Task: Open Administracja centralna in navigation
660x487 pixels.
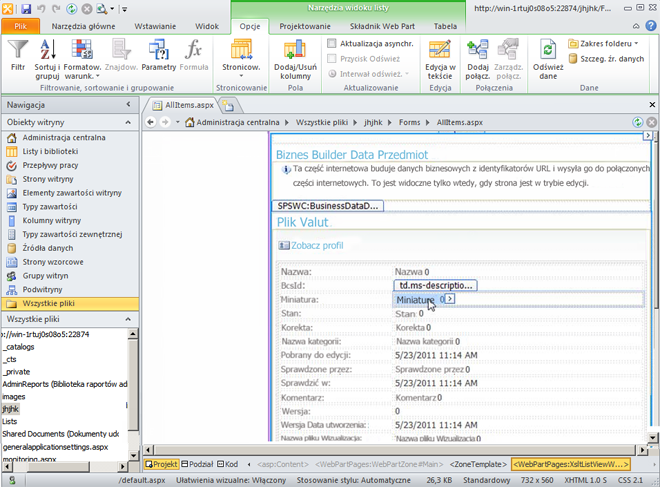Action: 64,138
